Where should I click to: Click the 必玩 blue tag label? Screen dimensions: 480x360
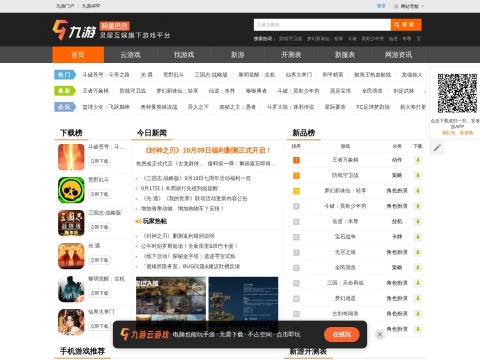click(65, 107)
